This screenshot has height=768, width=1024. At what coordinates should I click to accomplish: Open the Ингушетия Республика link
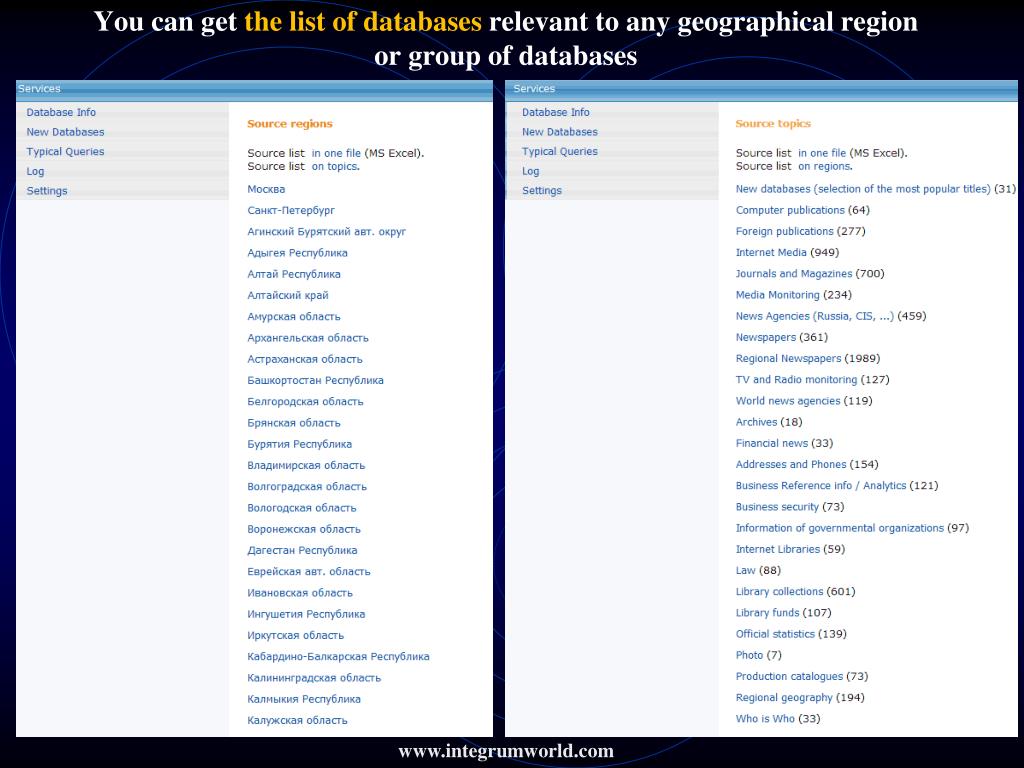click(x=306, y=614)
